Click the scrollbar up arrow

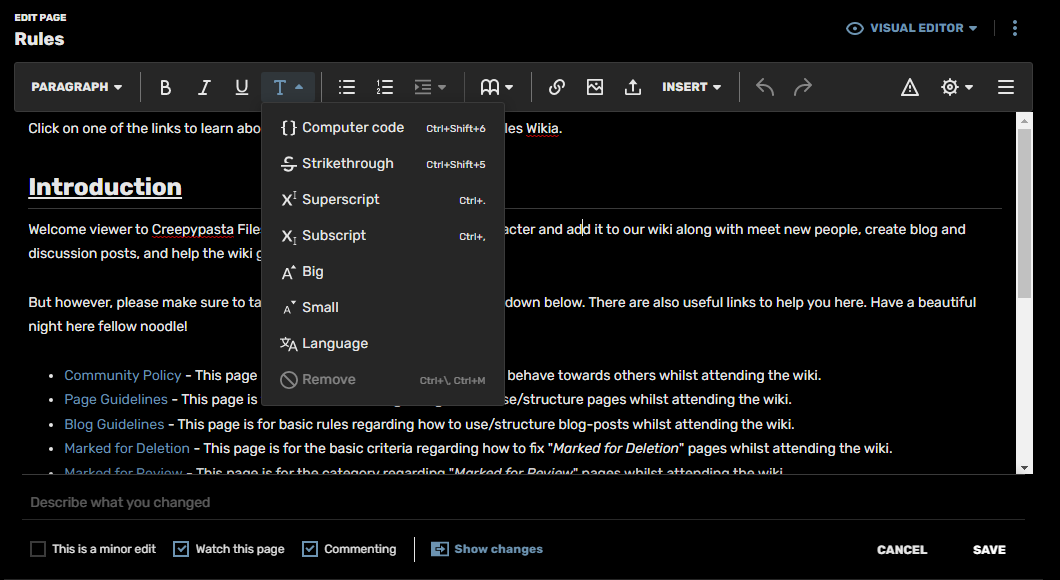click(x=1024, y=121)
